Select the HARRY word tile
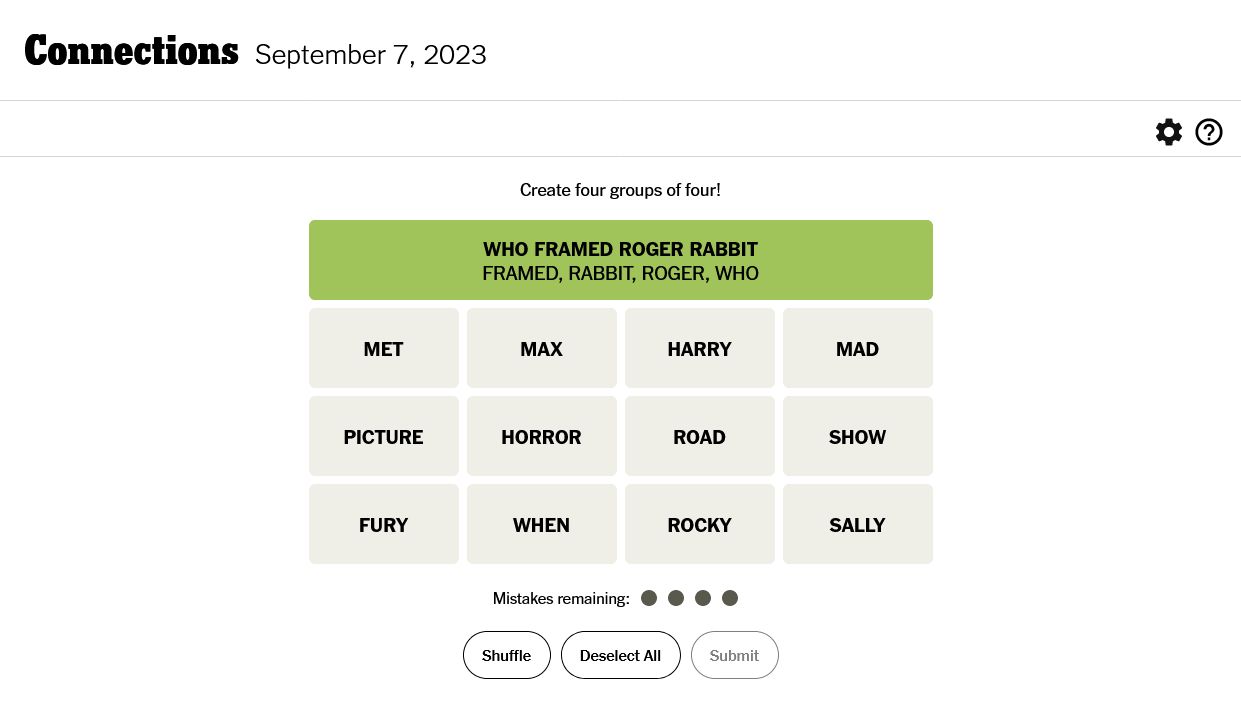1241x703 pixels. [x=700, y=348]
